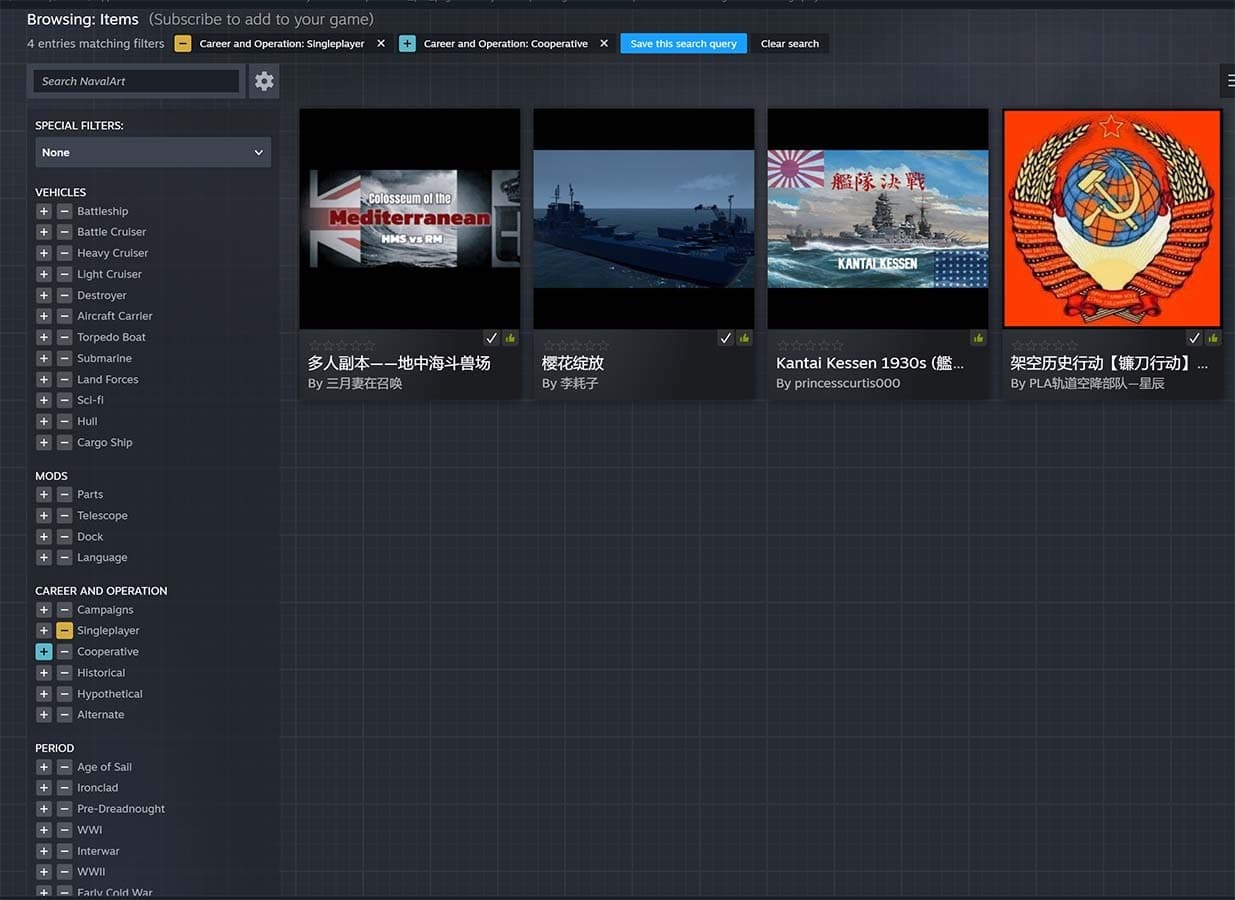
Task: Include Dock mods with plus button
Action: tap(44, 536)
